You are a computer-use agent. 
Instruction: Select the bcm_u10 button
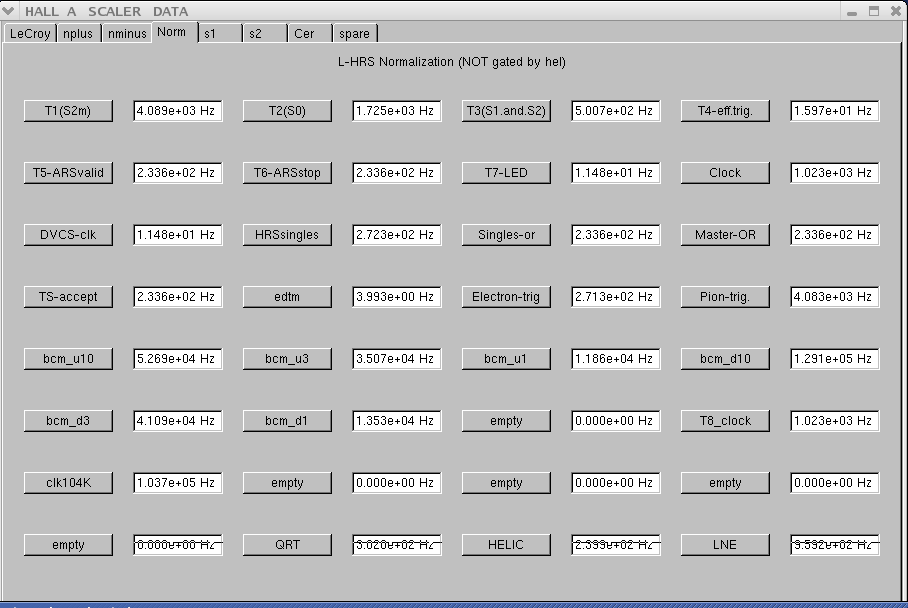point(68,358)
